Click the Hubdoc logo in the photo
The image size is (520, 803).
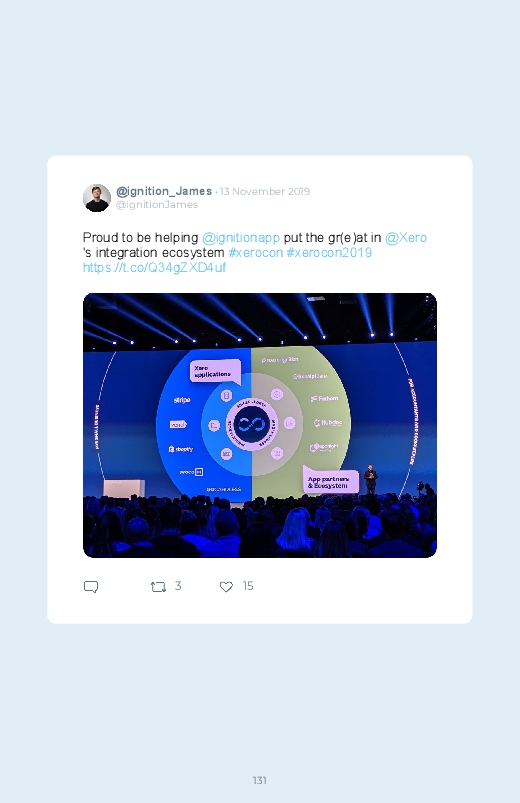point(328,423)
